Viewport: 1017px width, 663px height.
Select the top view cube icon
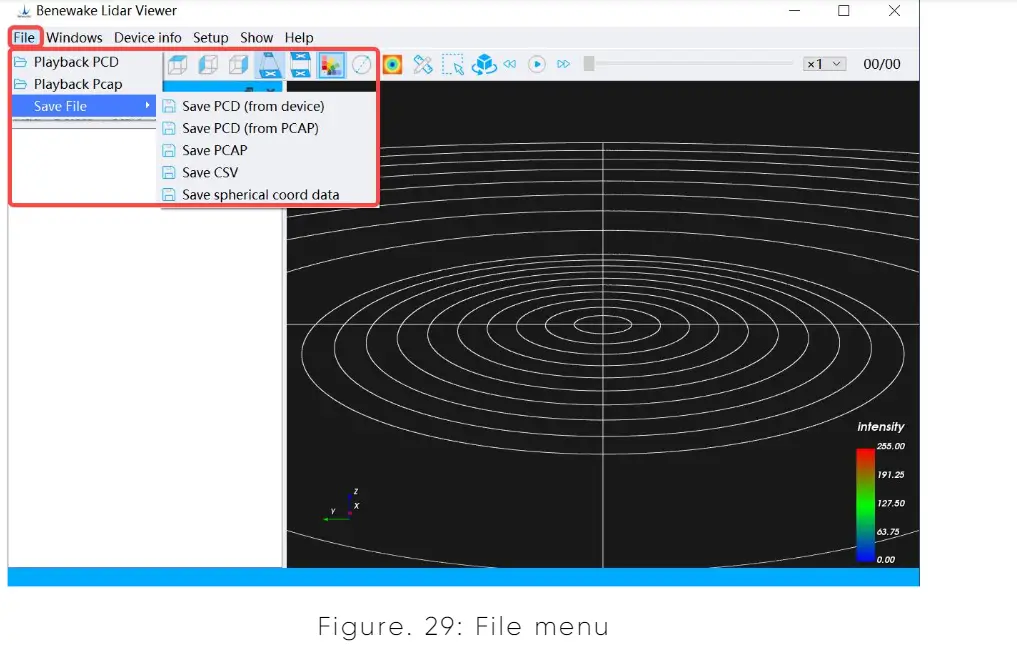coord(177,64)
